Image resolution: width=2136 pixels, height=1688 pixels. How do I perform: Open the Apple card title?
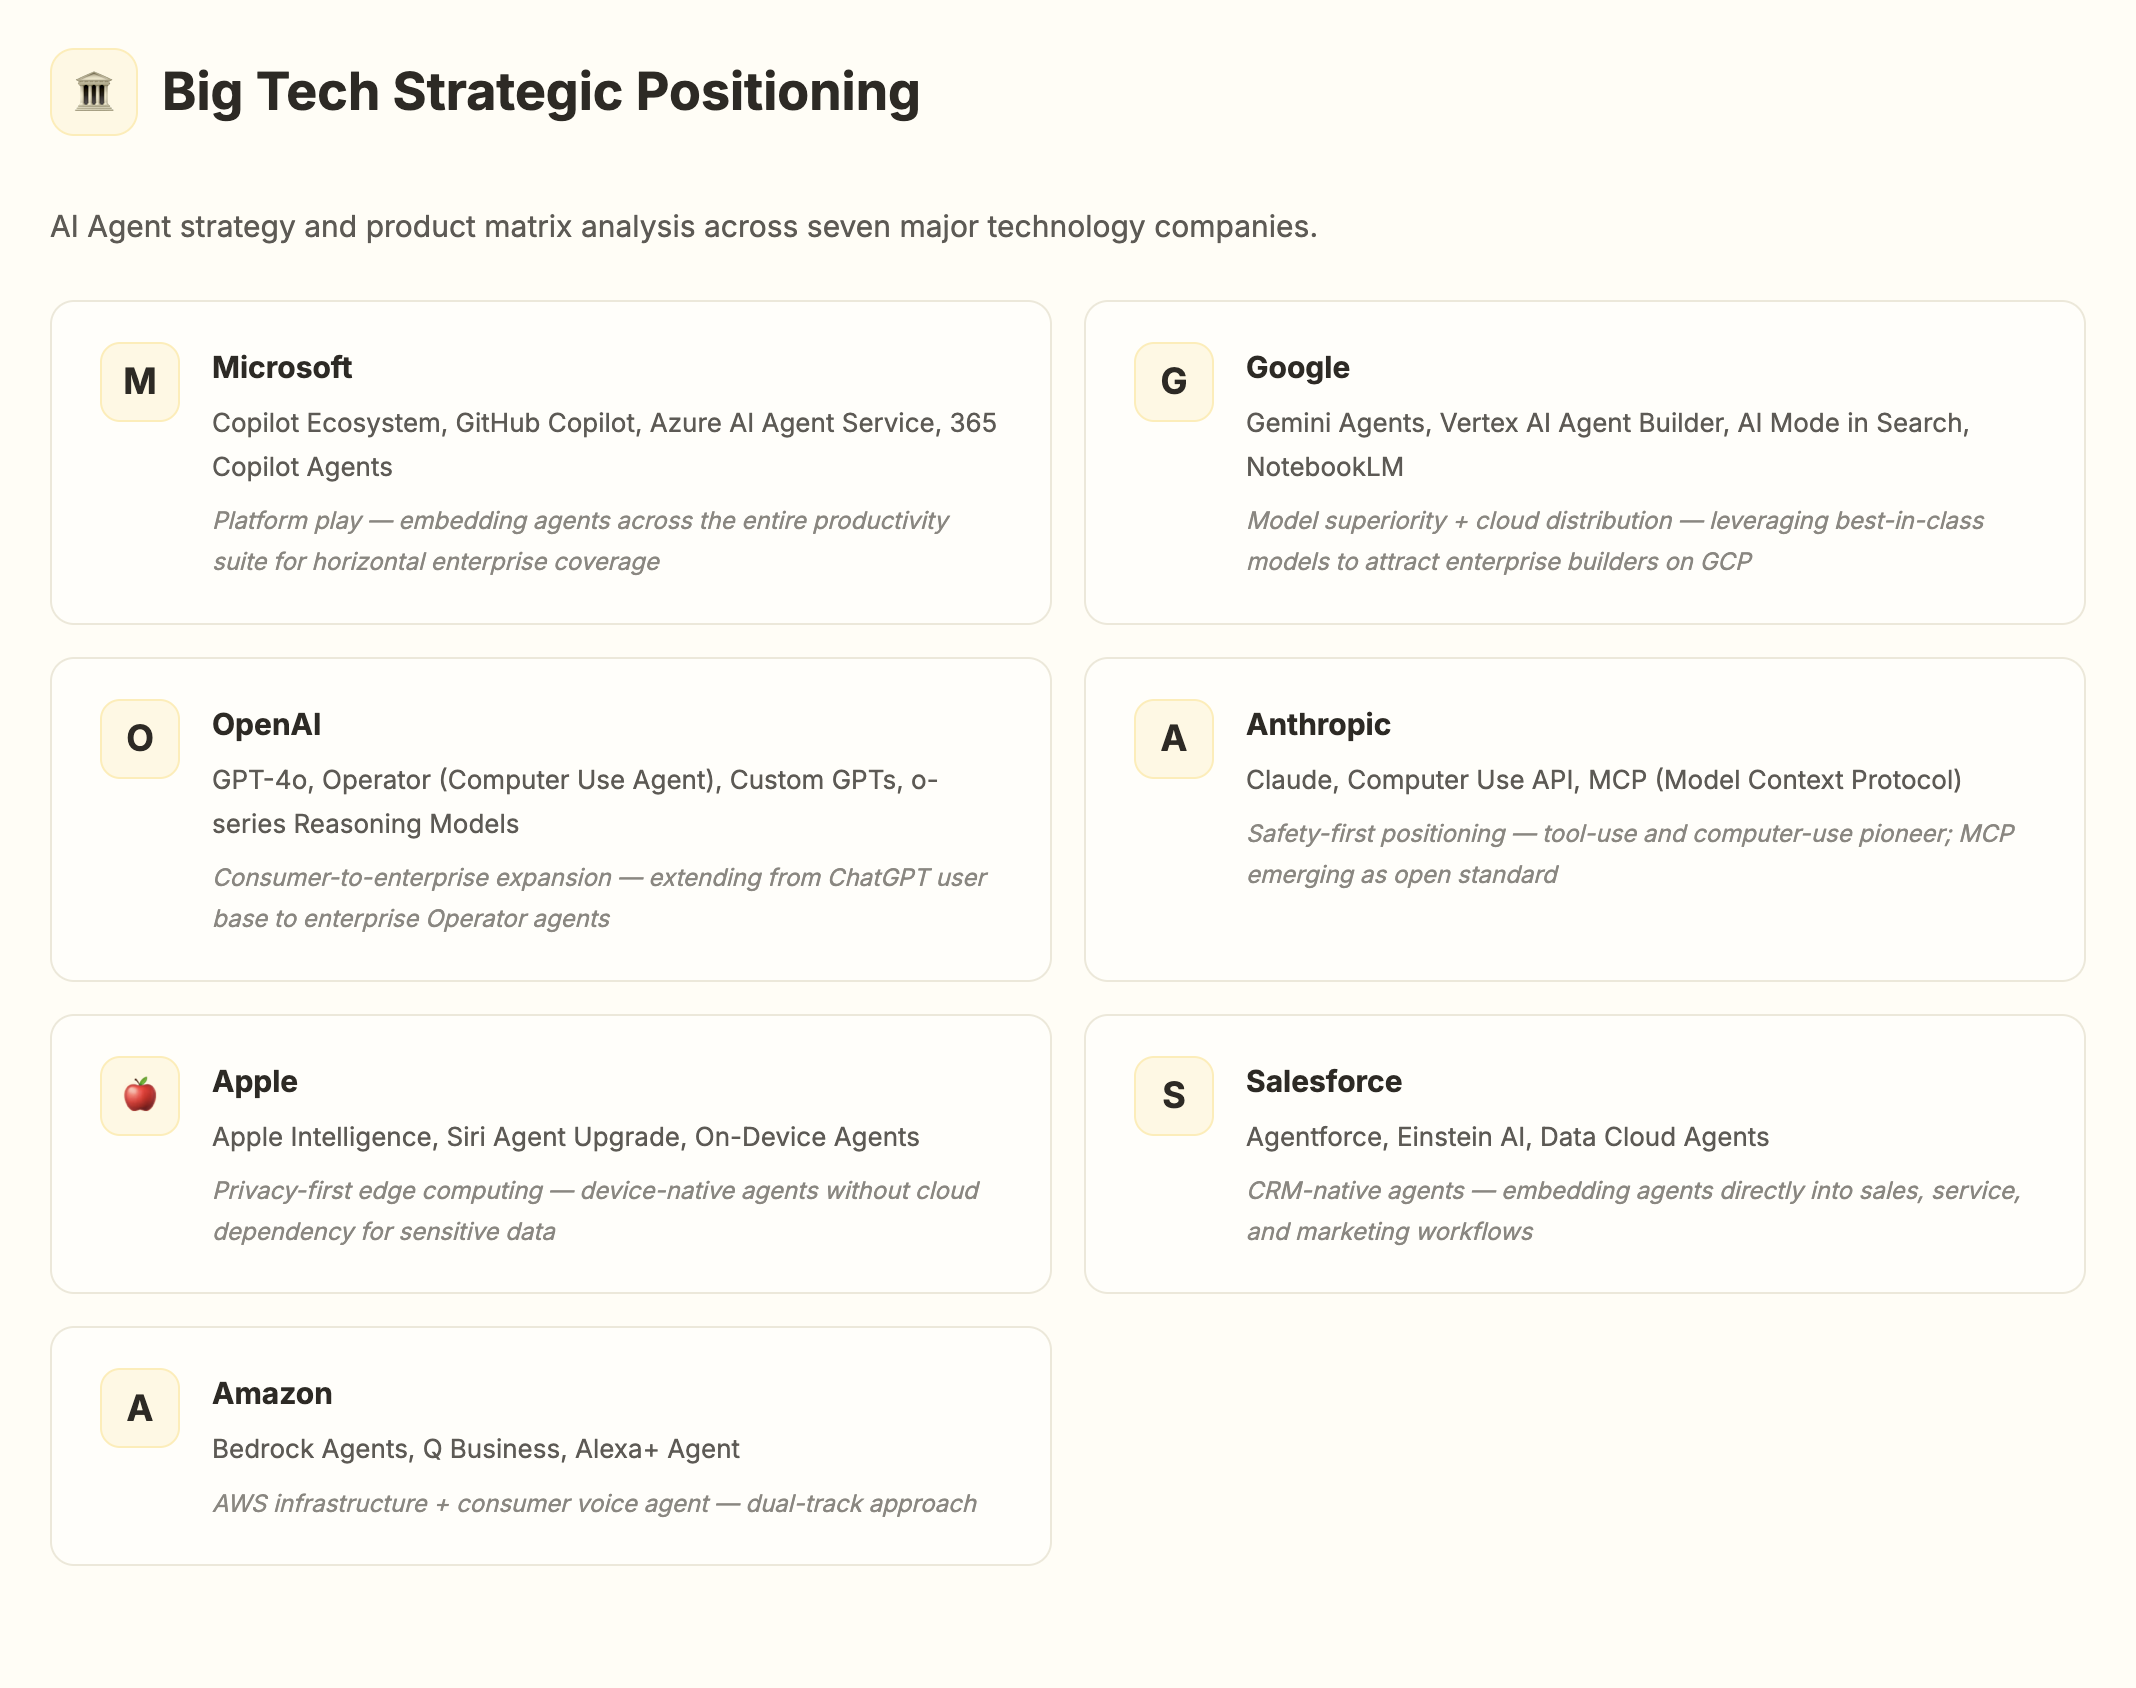255,1082
